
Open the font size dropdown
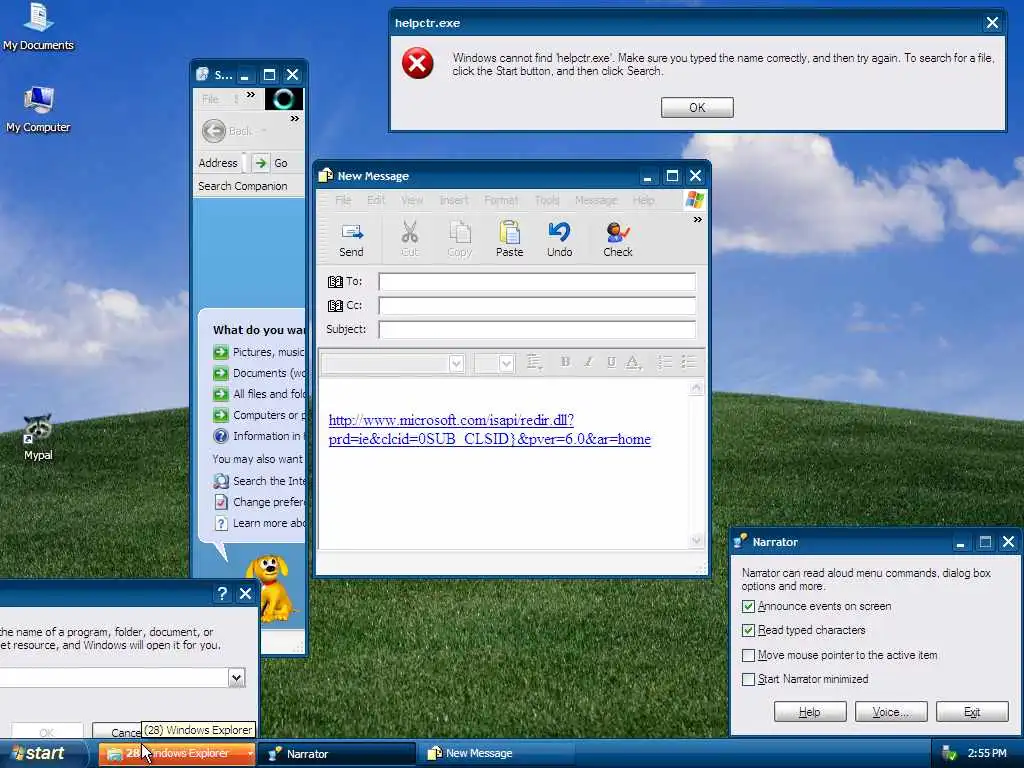(506, 363)
